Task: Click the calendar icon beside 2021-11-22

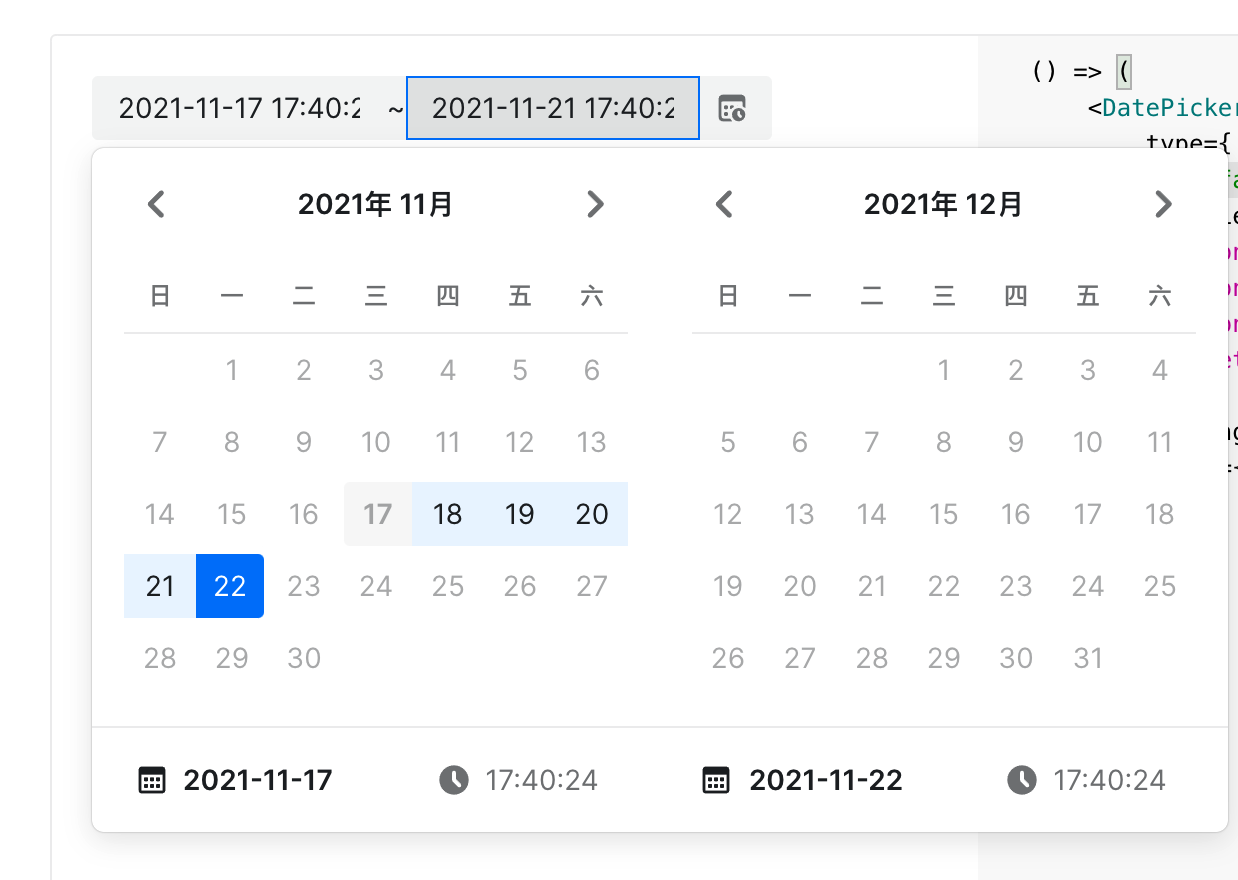Action: click(715, 780)
